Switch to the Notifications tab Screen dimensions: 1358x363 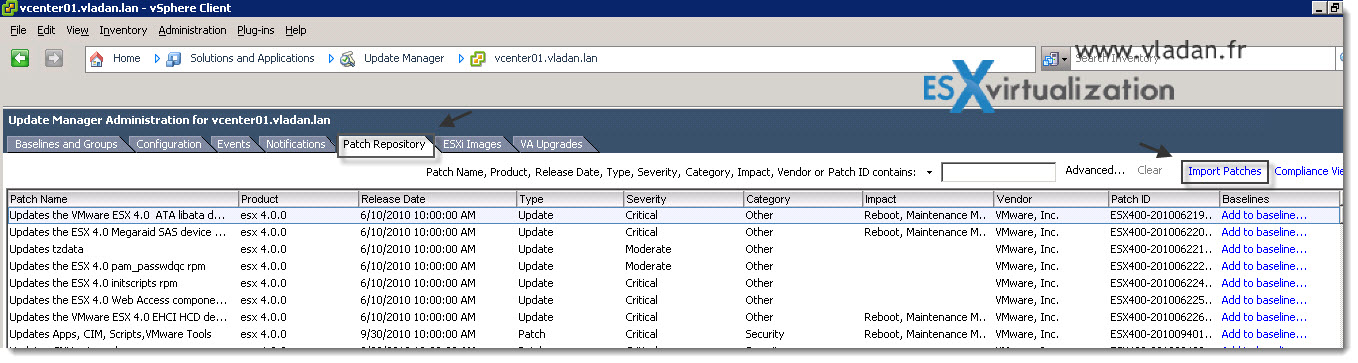click(x=296, y=144)
